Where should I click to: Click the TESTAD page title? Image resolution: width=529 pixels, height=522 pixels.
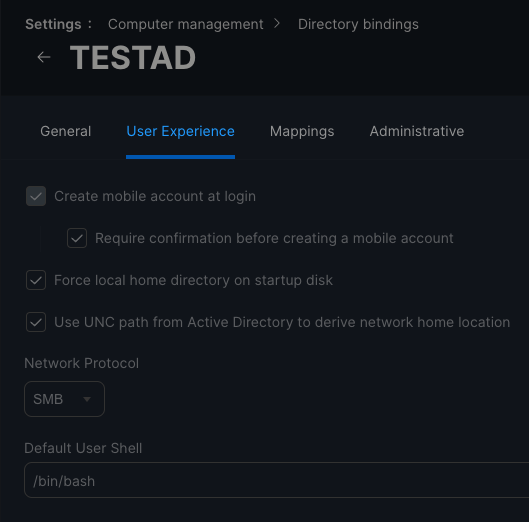point(133,58)
